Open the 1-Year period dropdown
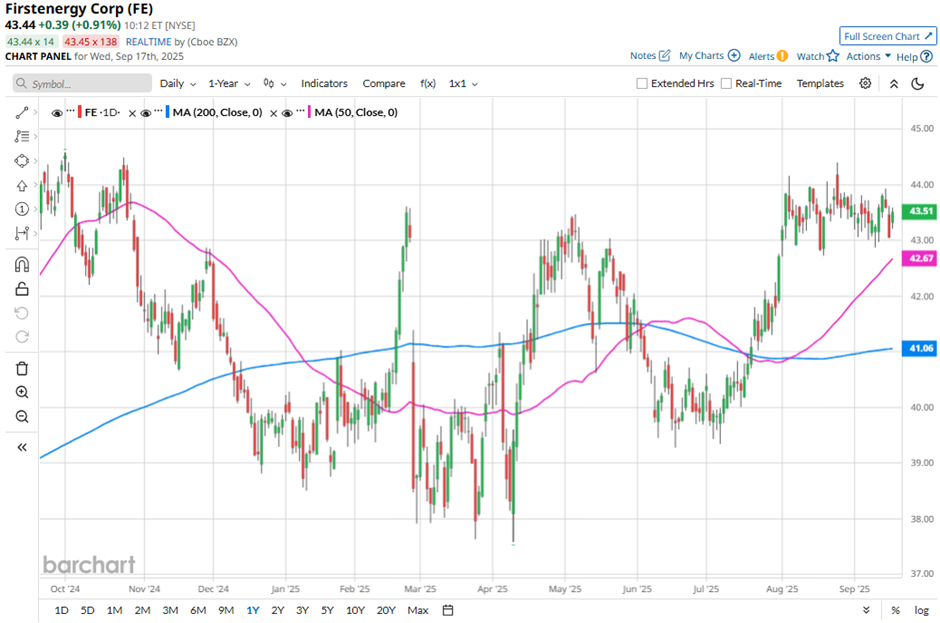 click(x=229, y=84)
